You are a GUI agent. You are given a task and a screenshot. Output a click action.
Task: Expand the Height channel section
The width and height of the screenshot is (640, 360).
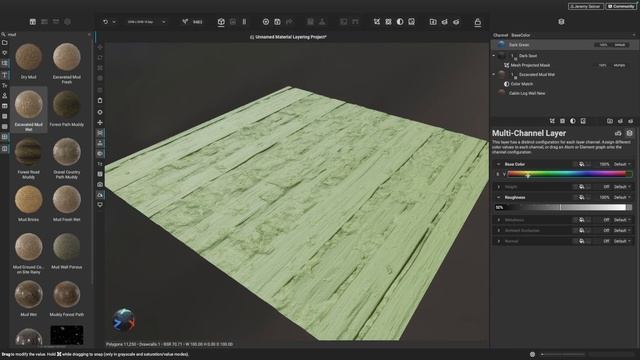(x=498, y=187)
